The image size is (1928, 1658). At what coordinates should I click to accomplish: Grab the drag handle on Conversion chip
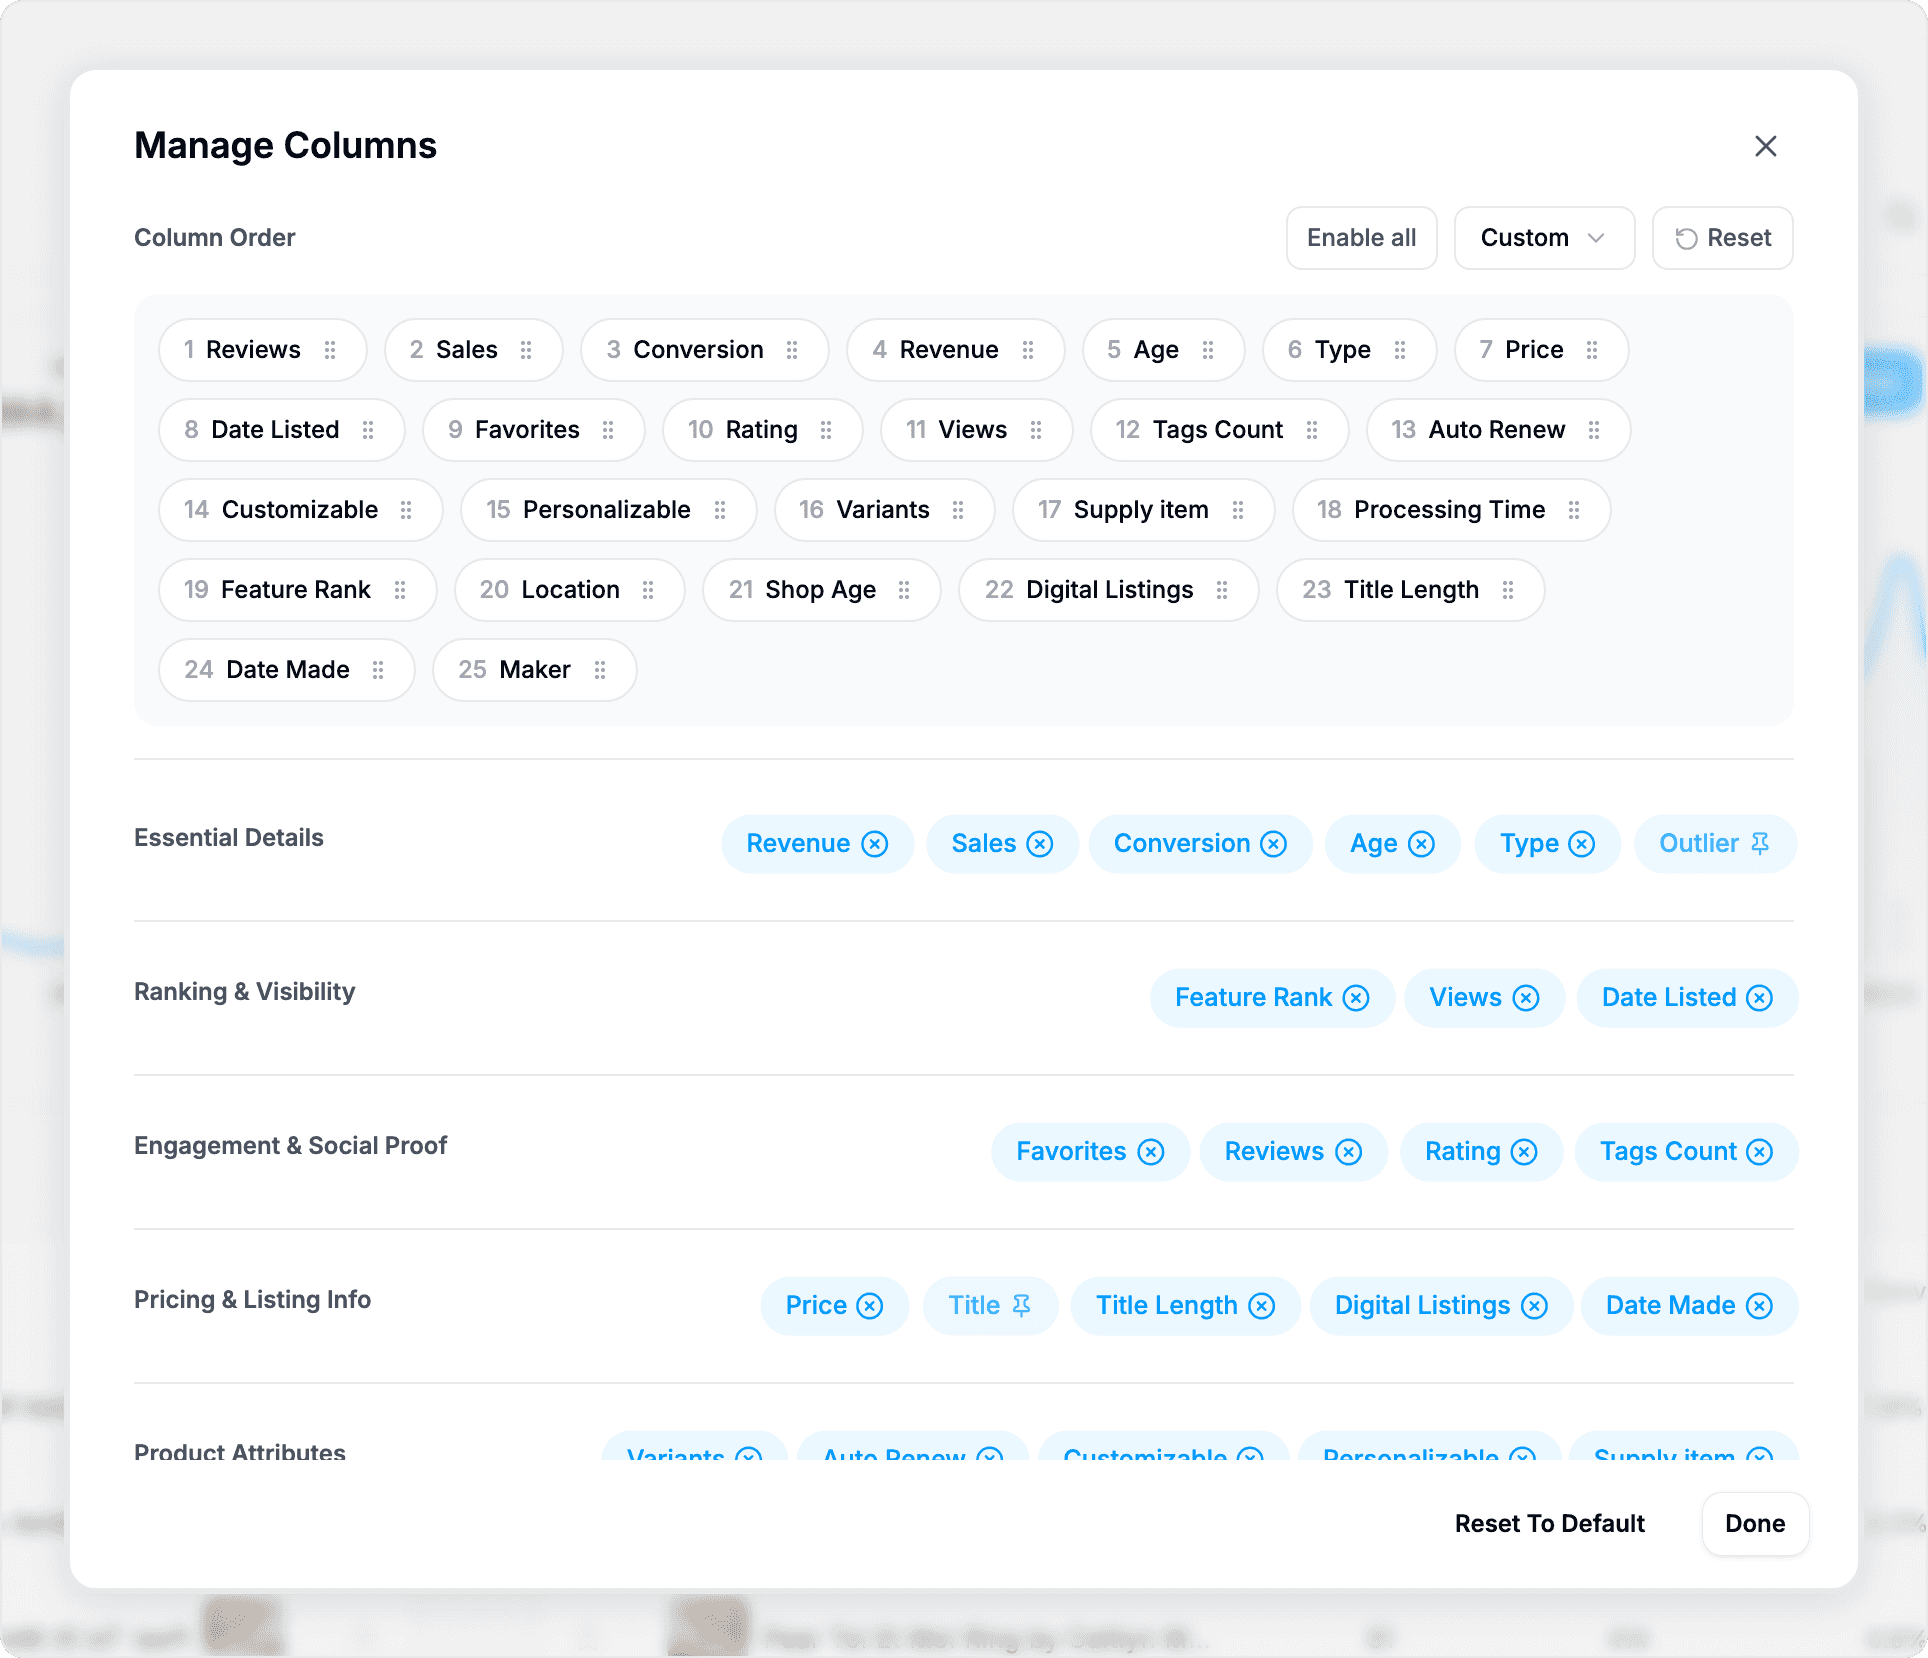(x=792, y=350)
